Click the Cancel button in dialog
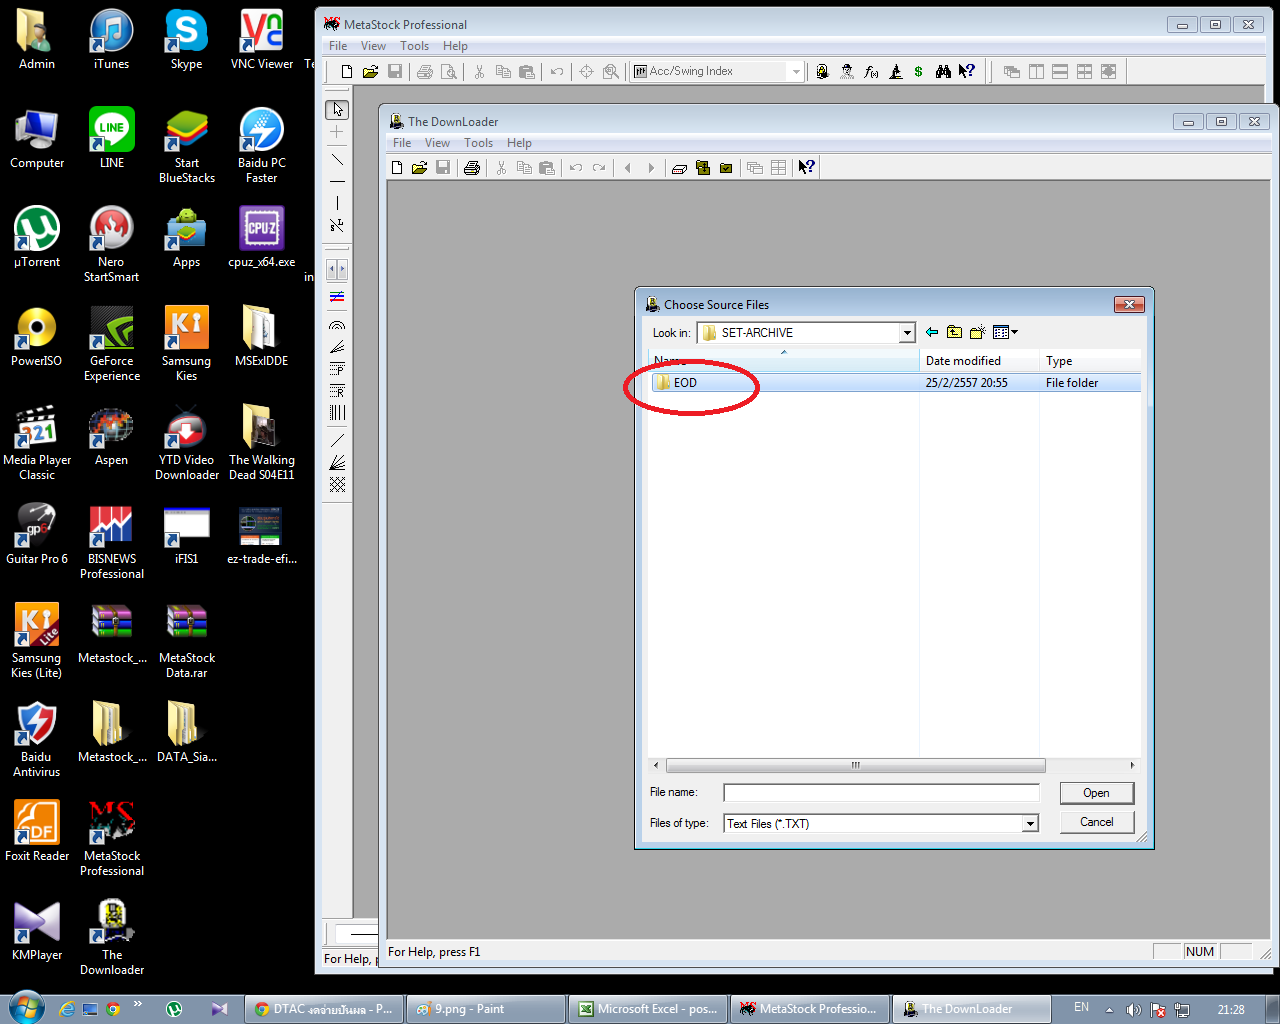The width and height of the screenshot is (1280, 1024). coord(1096,822)
